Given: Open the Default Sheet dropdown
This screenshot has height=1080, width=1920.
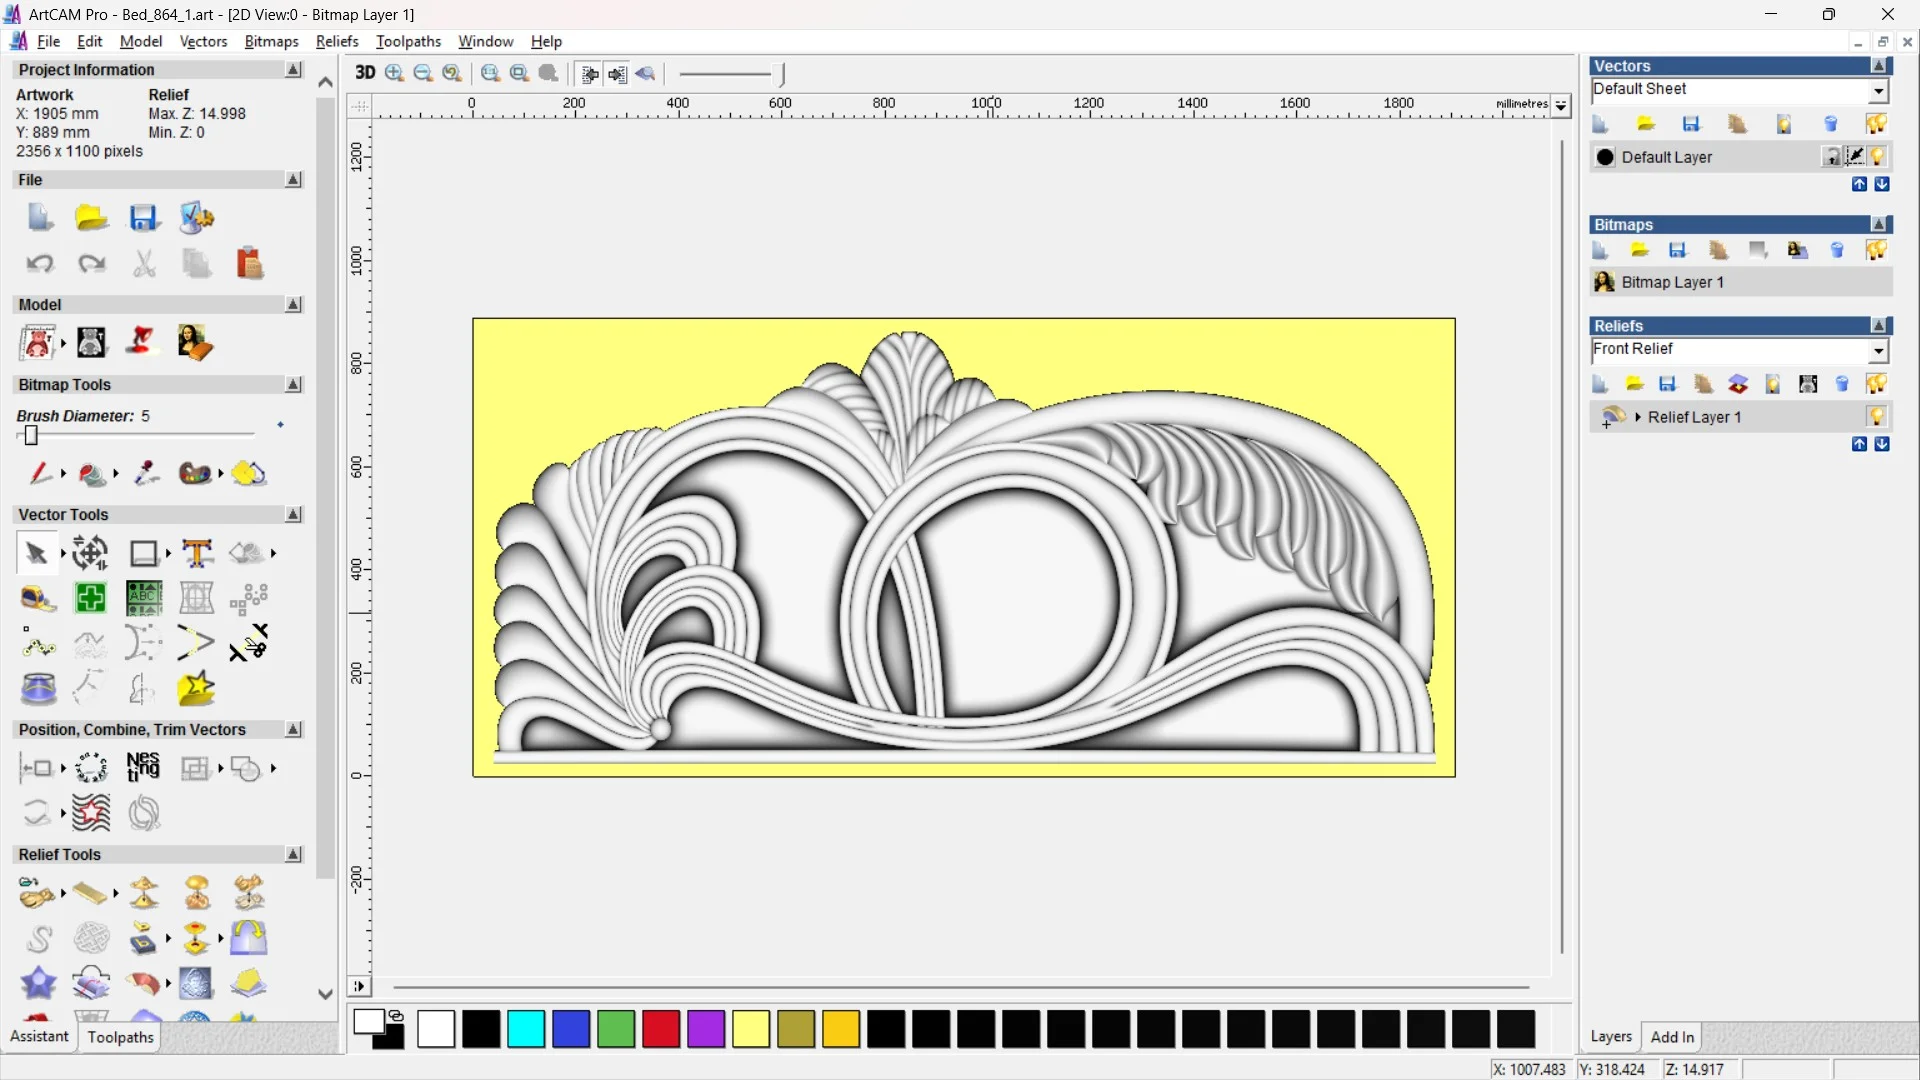Looking at the screenshot, I should (1878, 90).
